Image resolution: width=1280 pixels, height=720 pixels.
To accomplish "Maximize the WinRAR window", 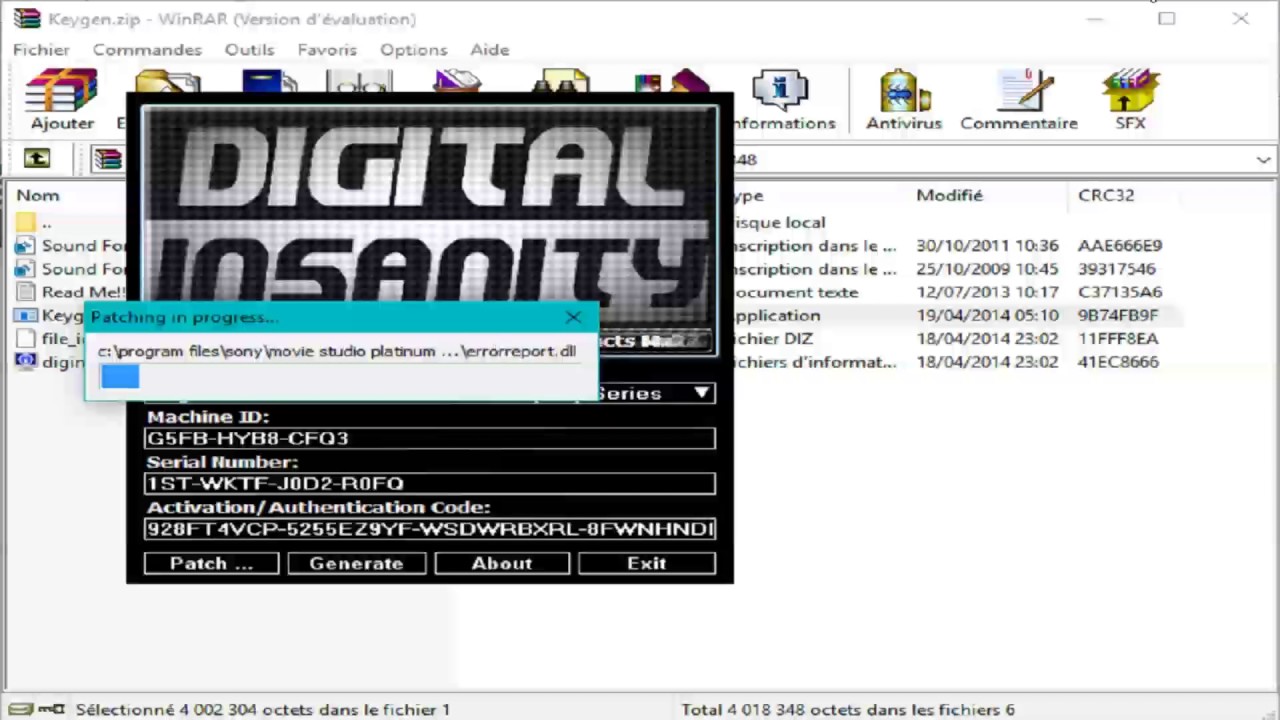I will tap(1167, 18).
